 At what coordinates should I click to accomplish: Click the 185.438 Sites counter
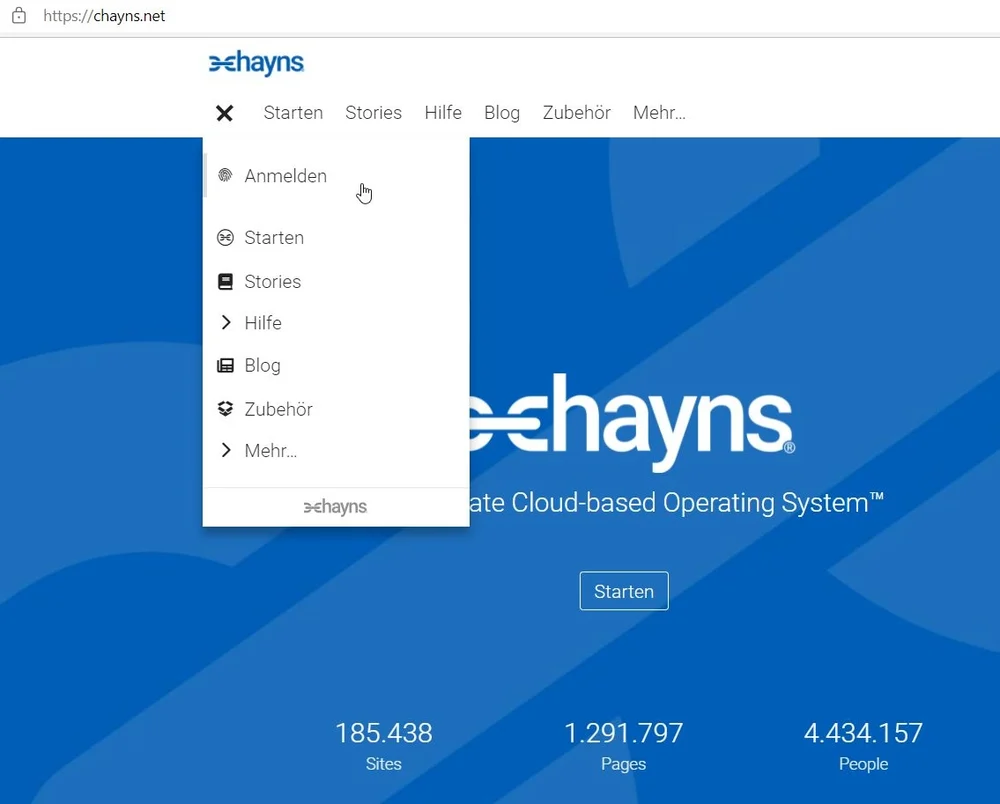tap(384, 745)
